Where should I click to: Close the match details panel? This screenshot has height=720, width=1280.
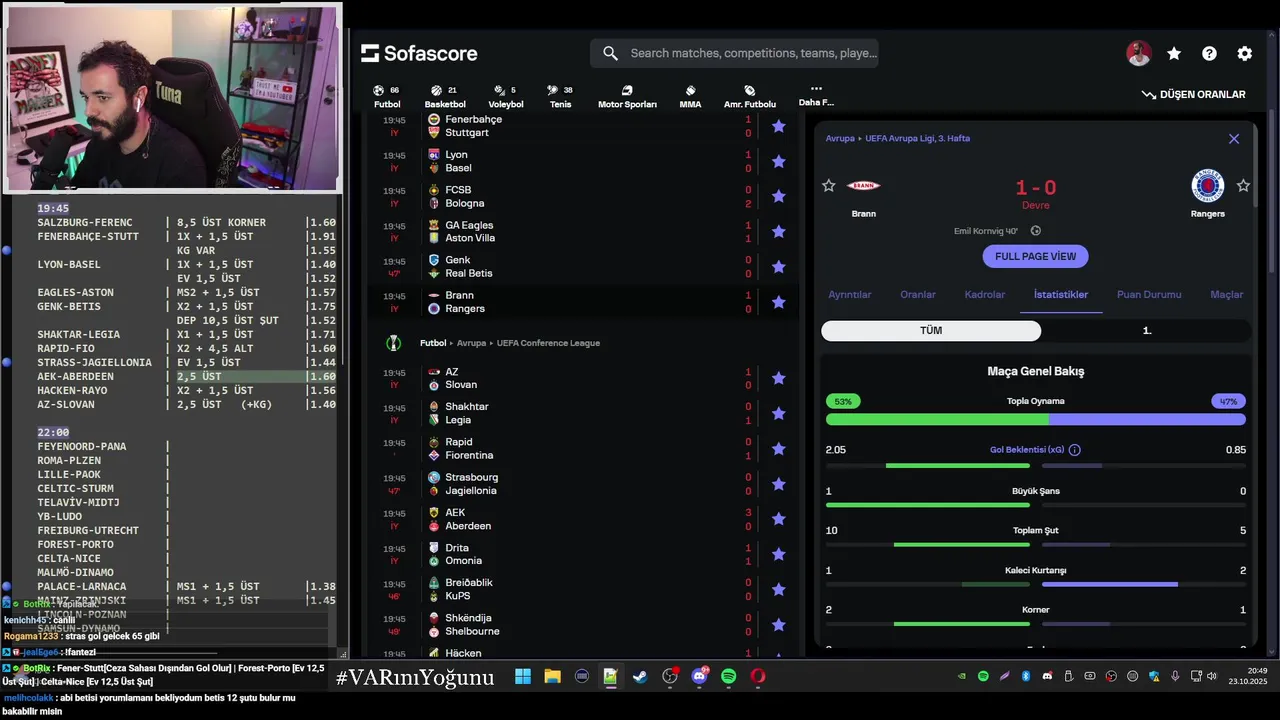click(x=1234, y=139)
